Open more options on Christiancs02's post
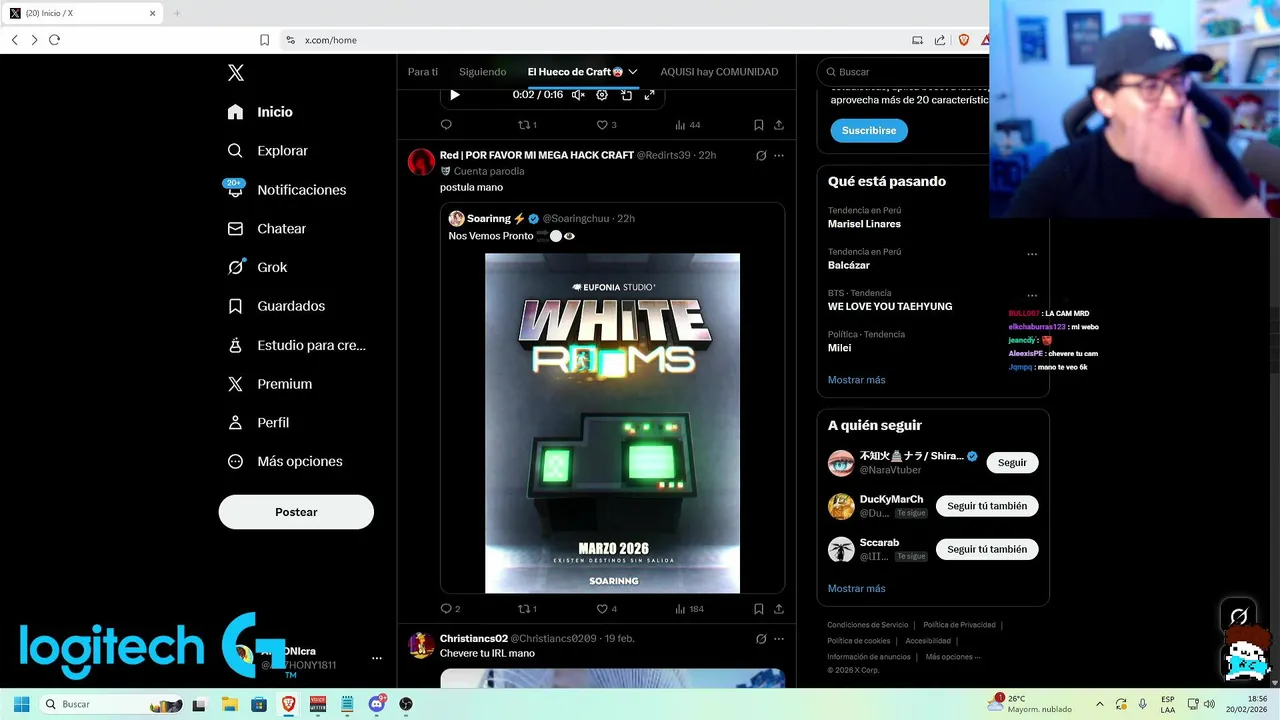The height and width of the screenshot is (720, 1280). click(779, 639)
